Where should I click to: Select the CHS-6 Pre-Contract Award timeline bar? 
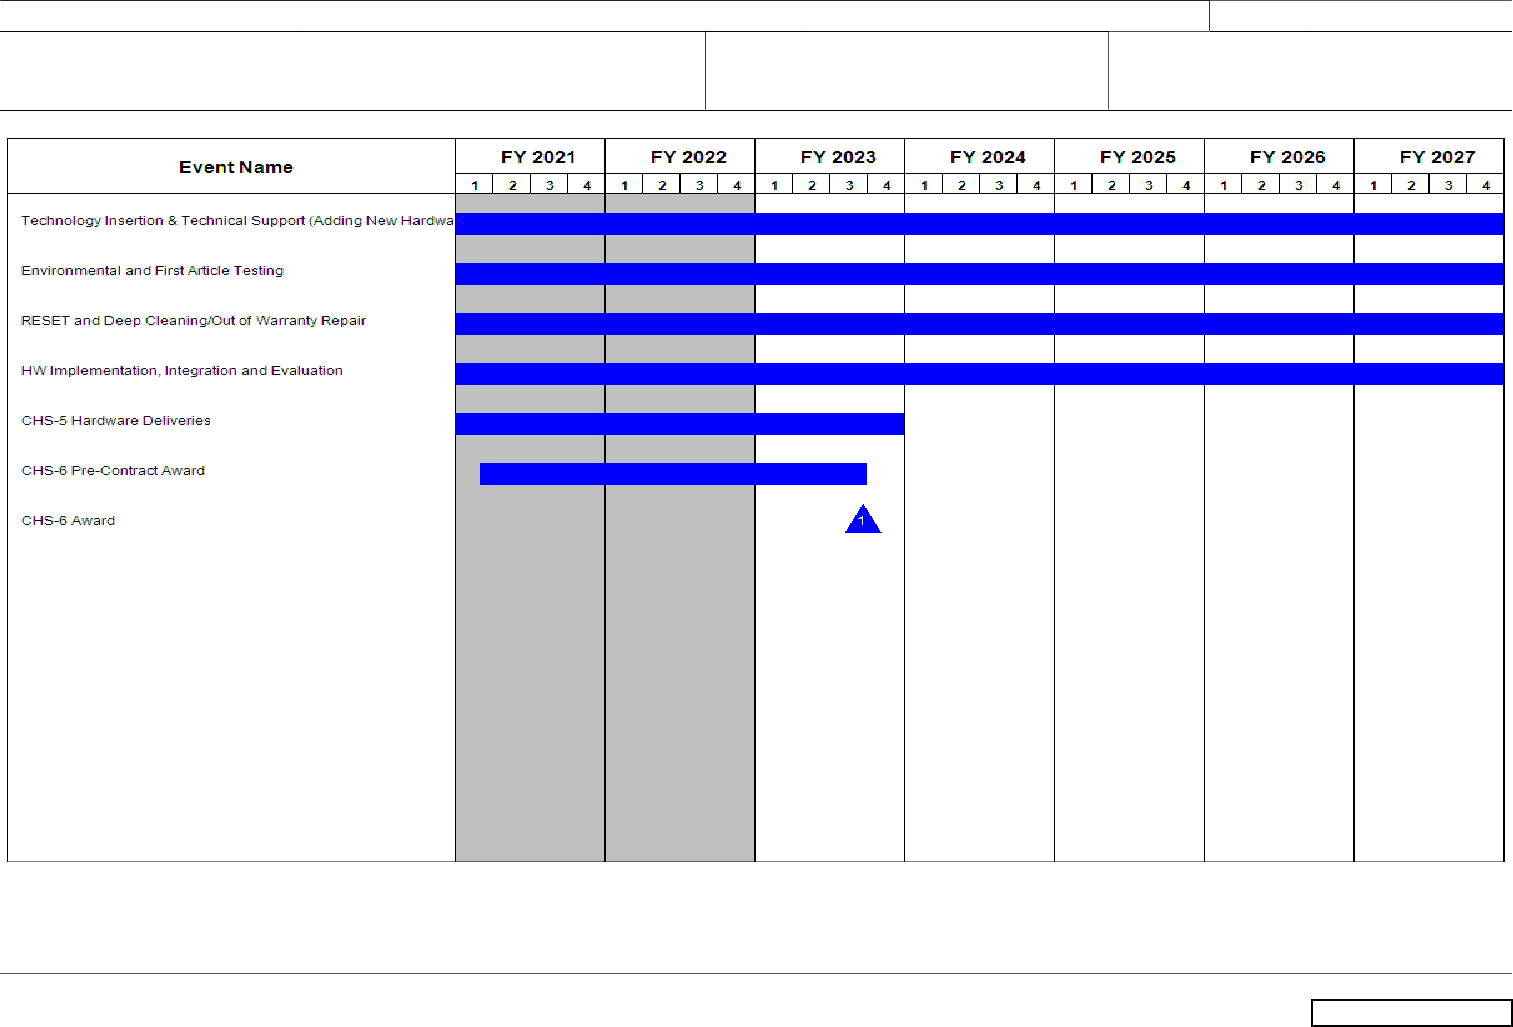click(x=673, y=474)
